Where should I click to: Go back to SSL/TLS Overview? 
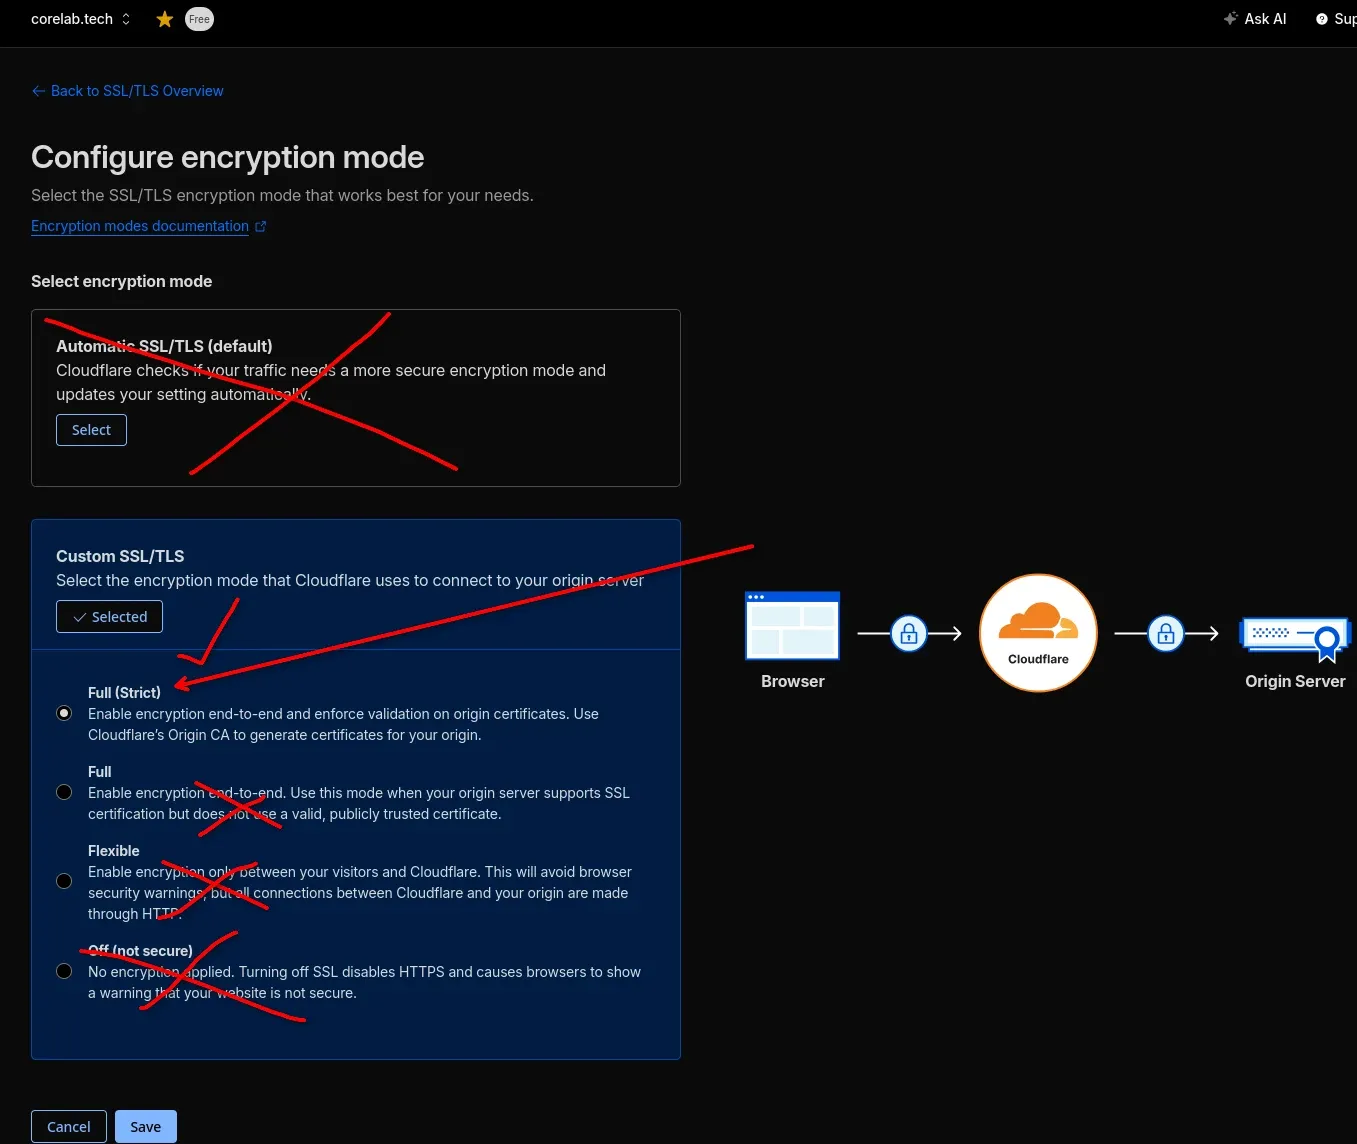point(127,91)
